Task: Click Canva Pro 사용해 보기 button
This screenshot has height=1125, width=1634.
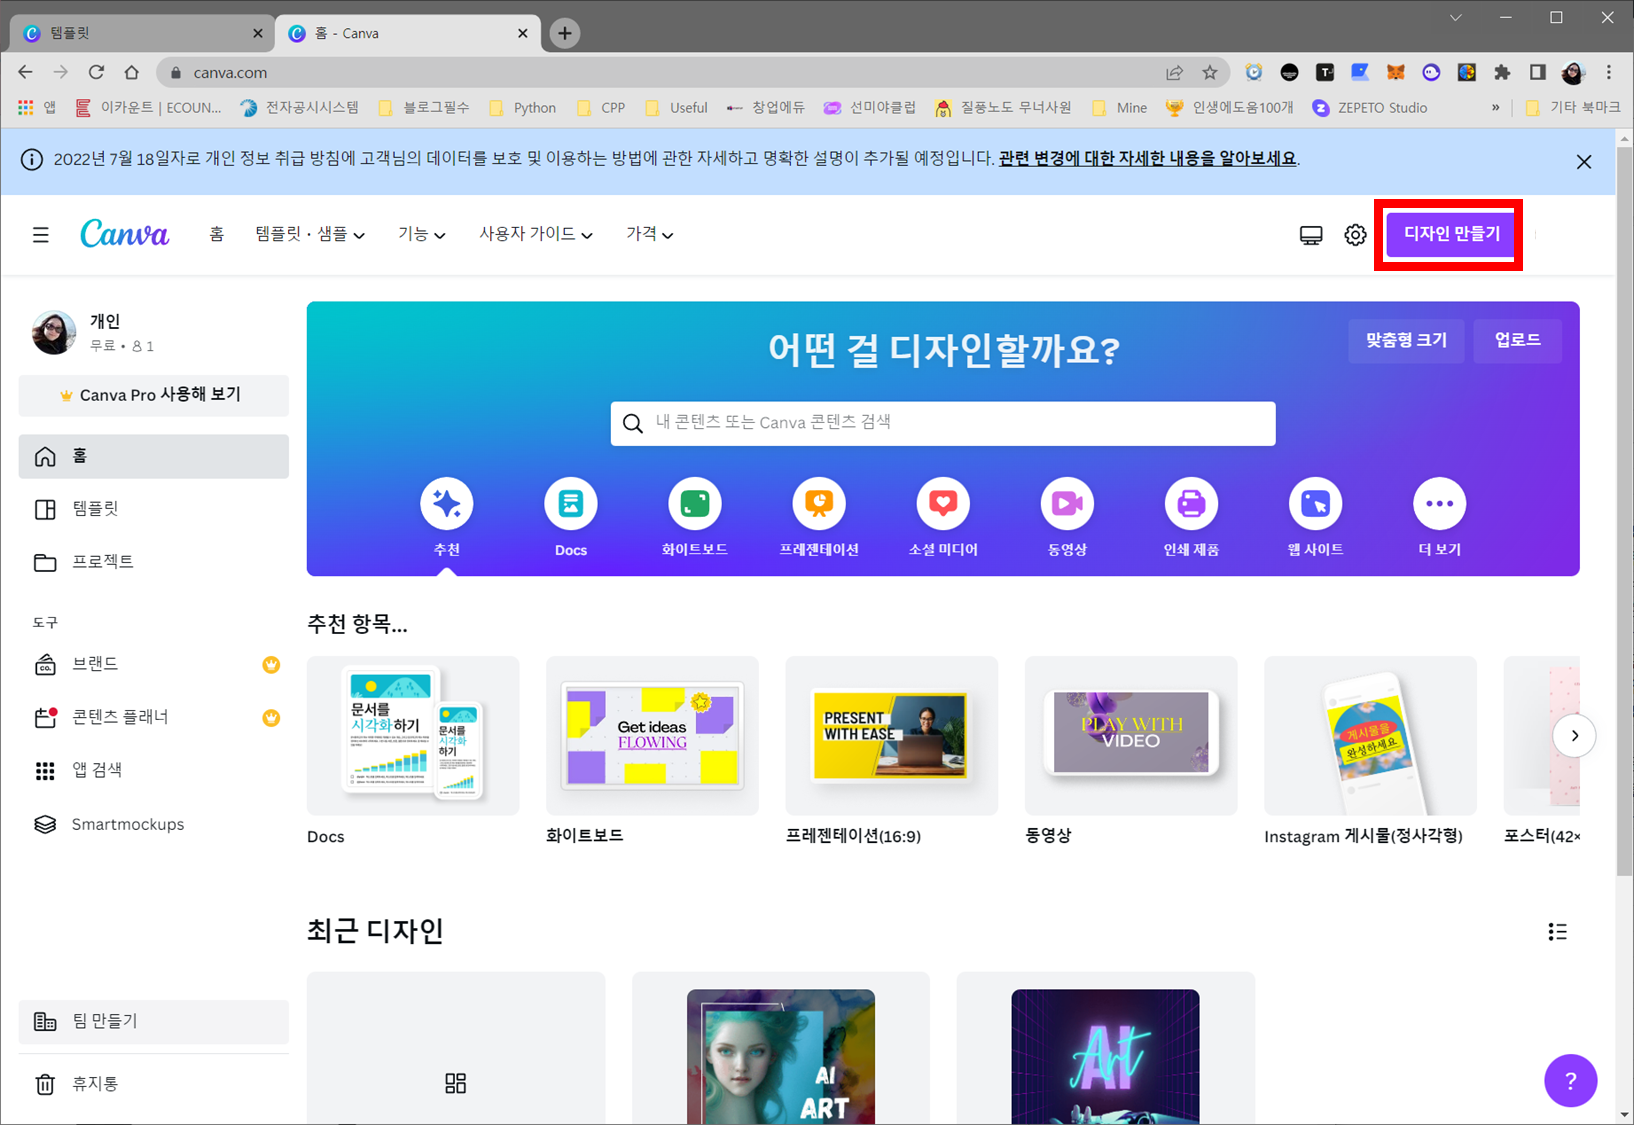Action: click(154, 395)
